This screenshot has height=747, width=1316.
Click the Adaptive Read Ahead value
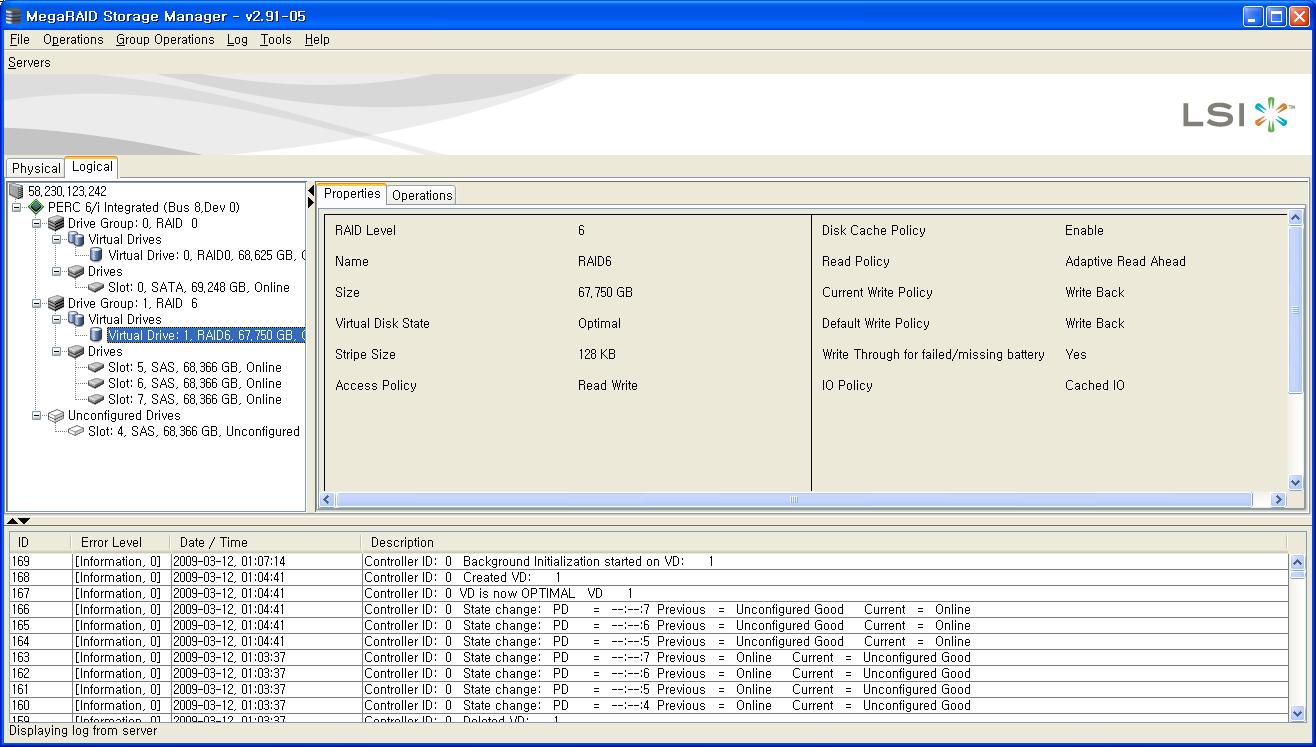pyautogui.click(x=1125, y=261)
